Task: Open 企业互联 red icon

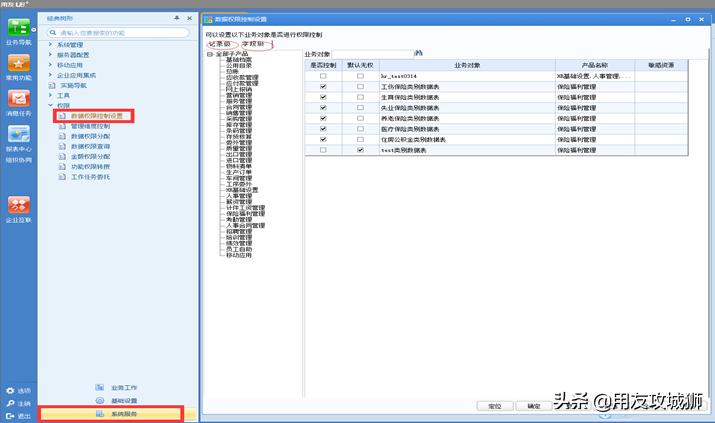Action: pos(18,205)
